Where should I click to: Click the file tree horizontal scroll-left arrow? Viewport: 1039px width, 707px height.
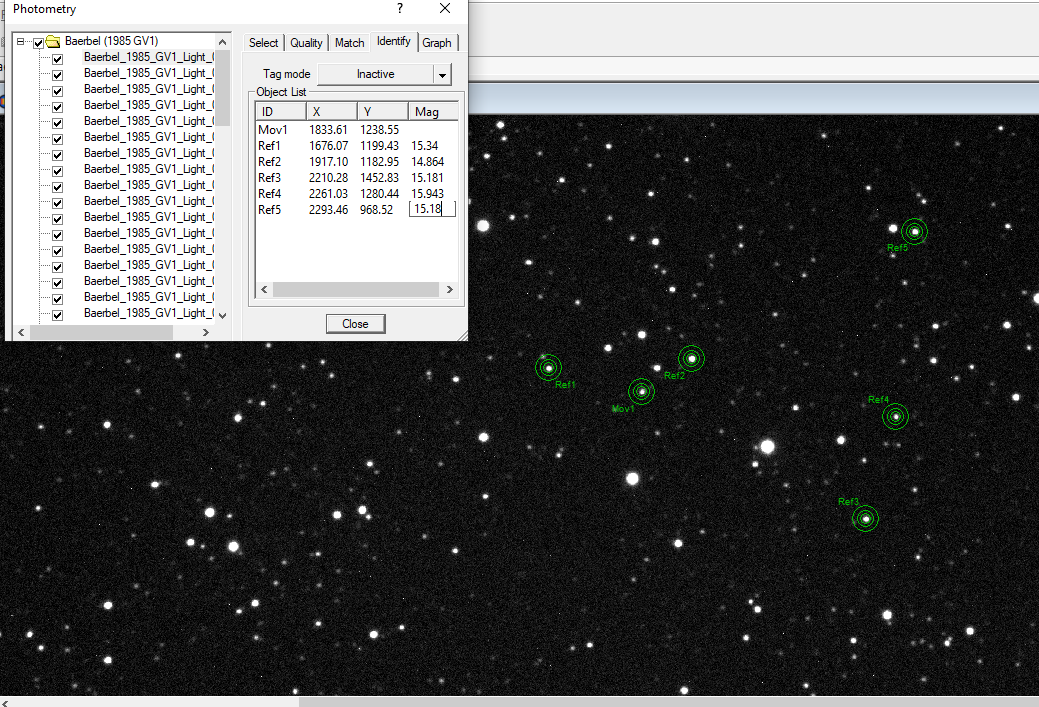point(21,332)
